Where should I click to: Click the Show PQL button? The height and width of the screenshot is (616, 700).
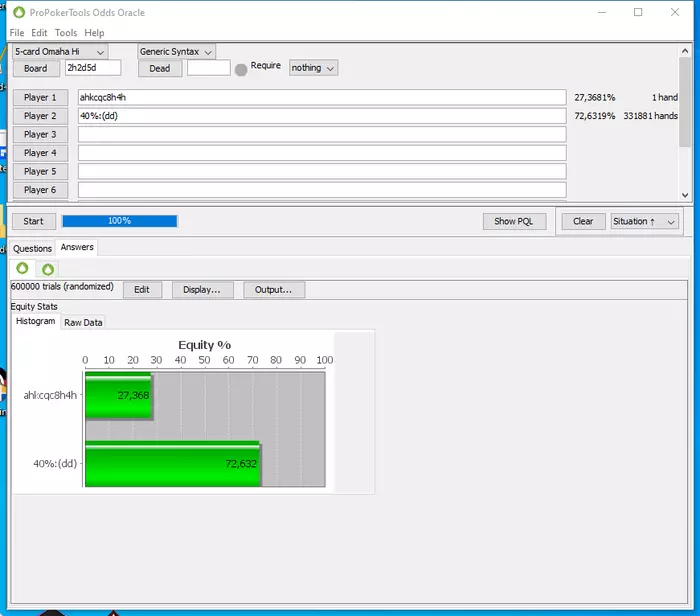(514, 221)
